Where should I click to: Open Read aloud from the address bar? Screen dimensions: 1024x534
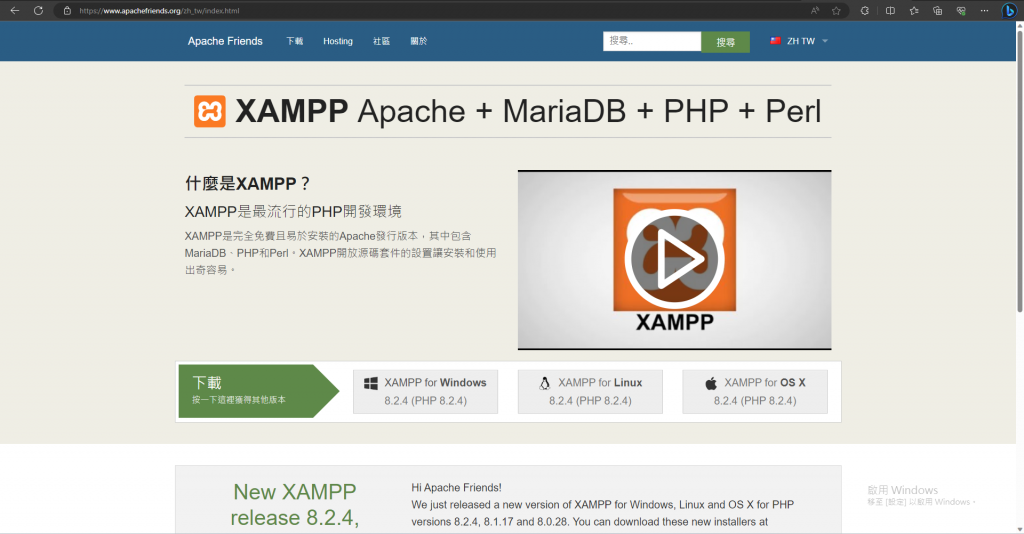point(815,10)
